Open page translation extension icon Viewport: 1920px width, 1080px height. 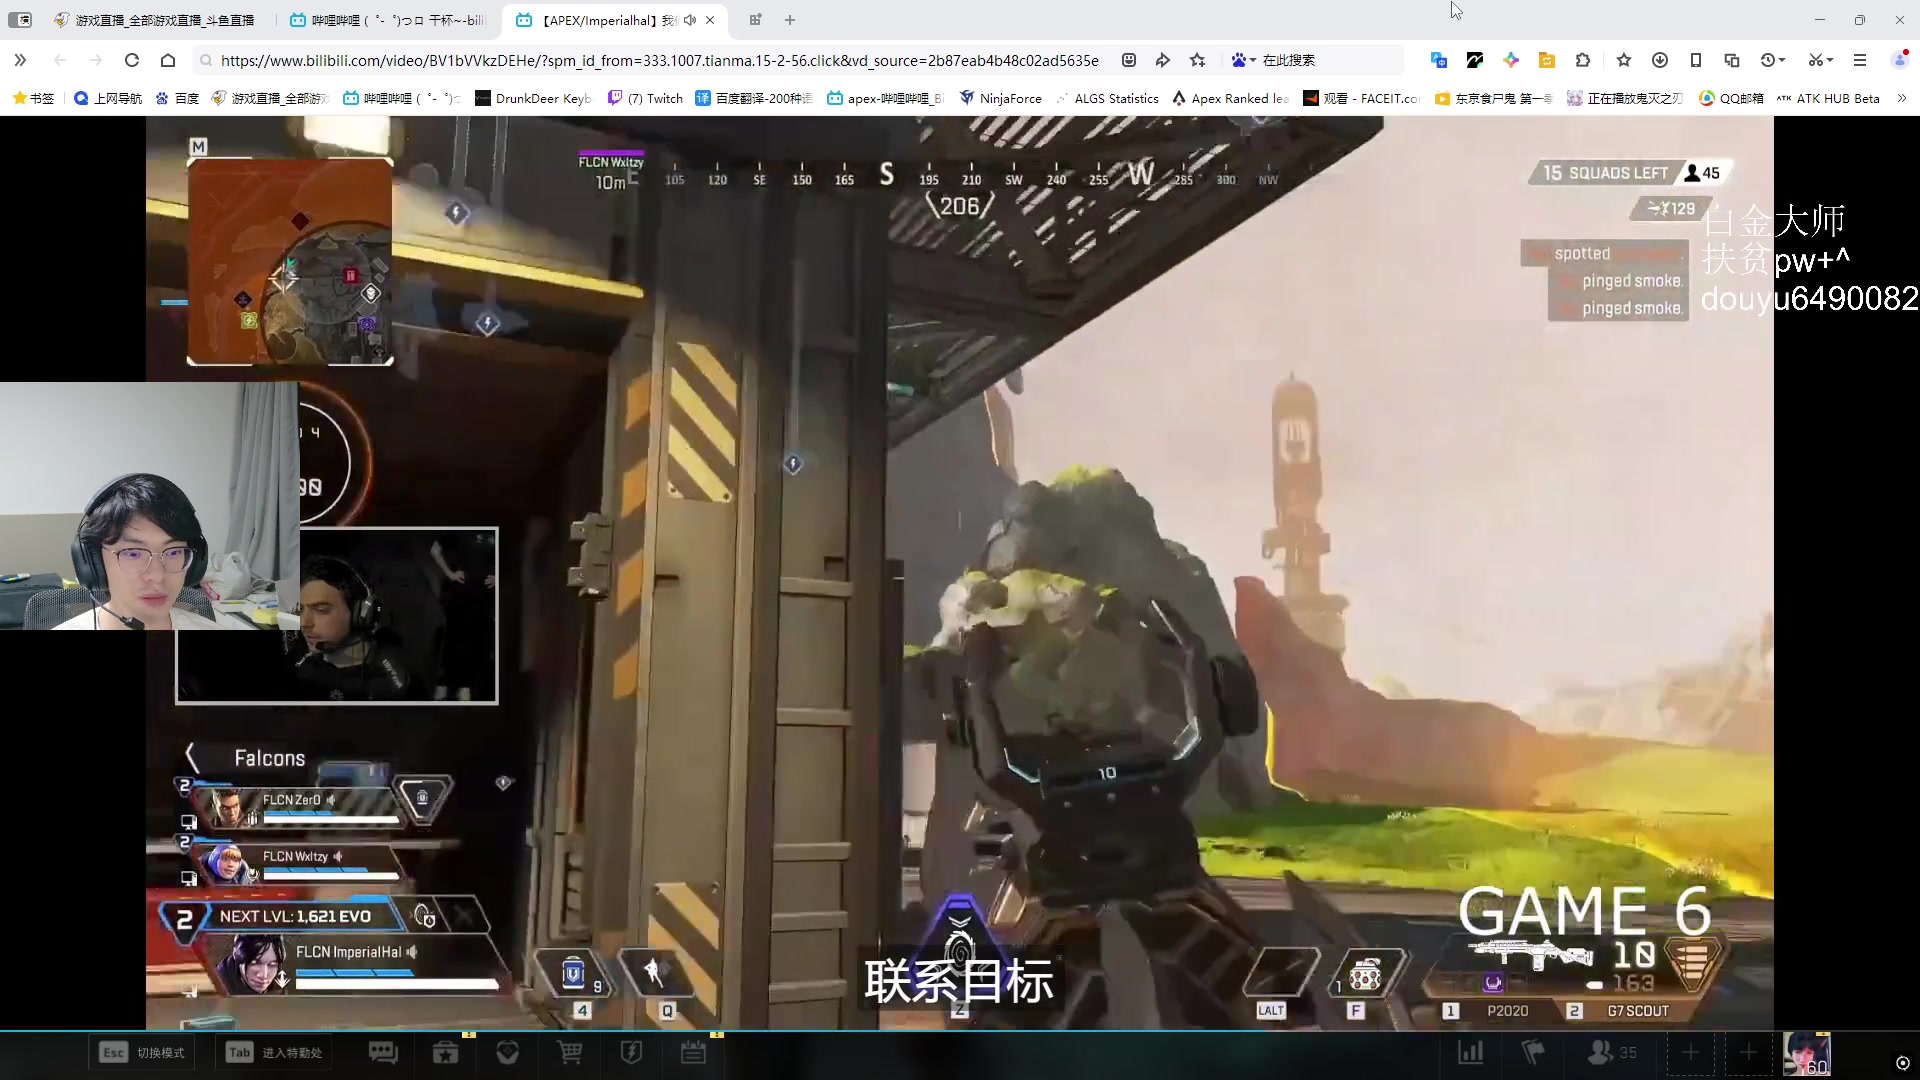[1439, 60]
